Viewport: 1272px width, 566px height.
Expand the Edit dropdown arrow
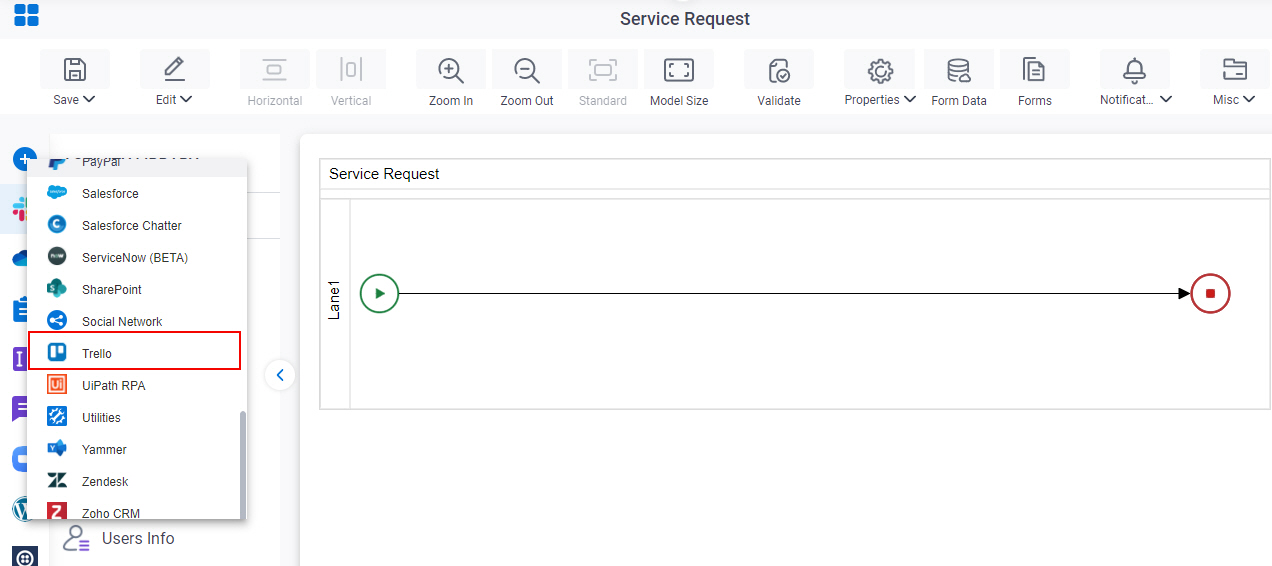pyautogui.click(x=186, y=99)
